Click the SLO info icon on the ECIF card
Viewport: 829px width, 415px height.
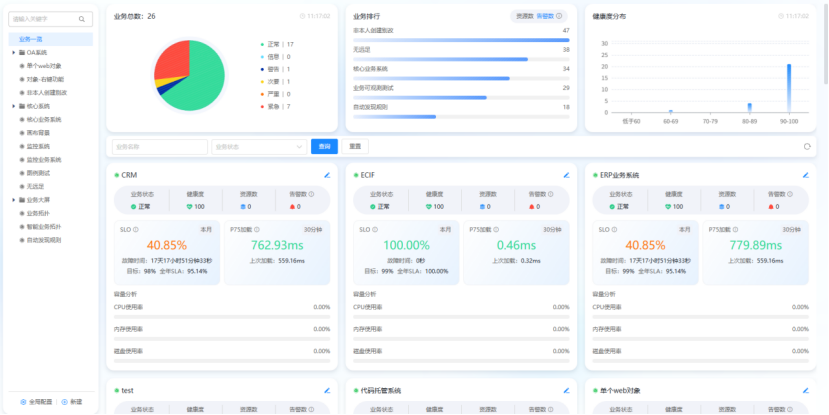[375, 229]
